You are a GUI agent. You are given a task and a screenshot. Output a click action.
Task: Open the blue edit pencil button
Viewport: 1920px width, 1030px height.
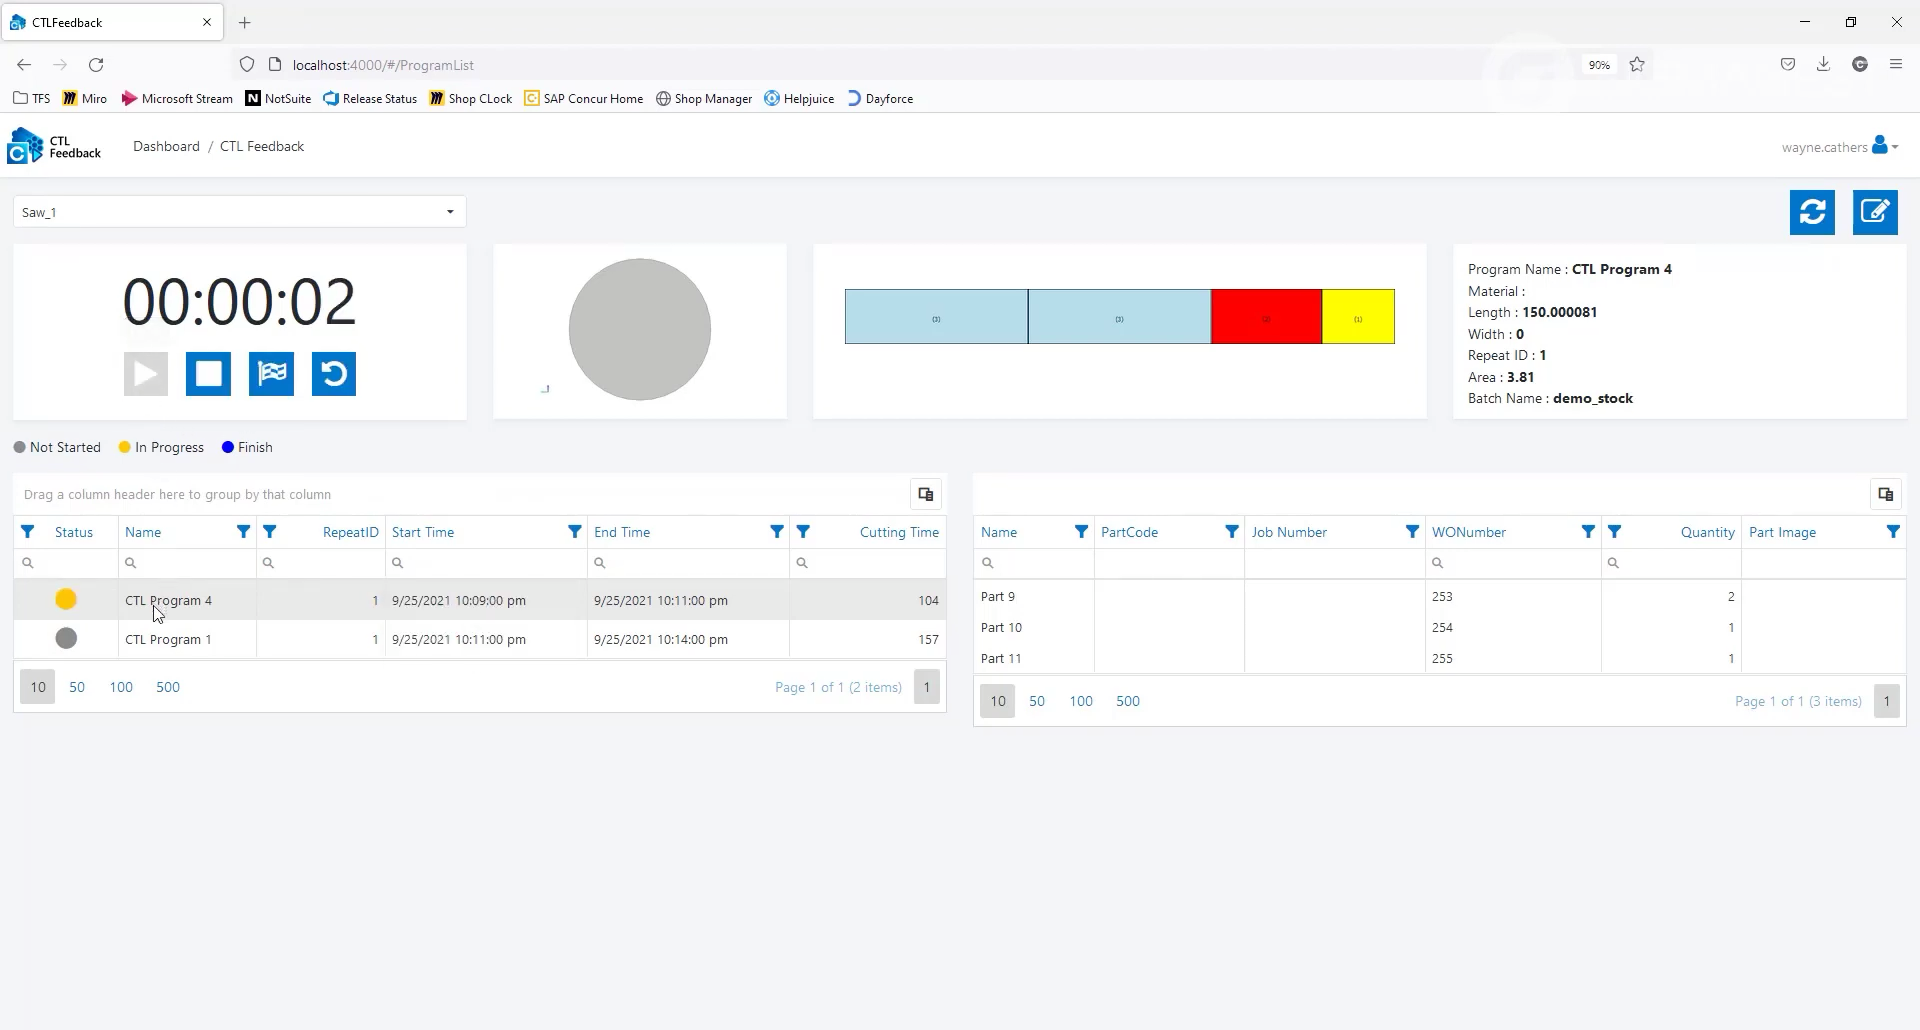pos(1875,212)
